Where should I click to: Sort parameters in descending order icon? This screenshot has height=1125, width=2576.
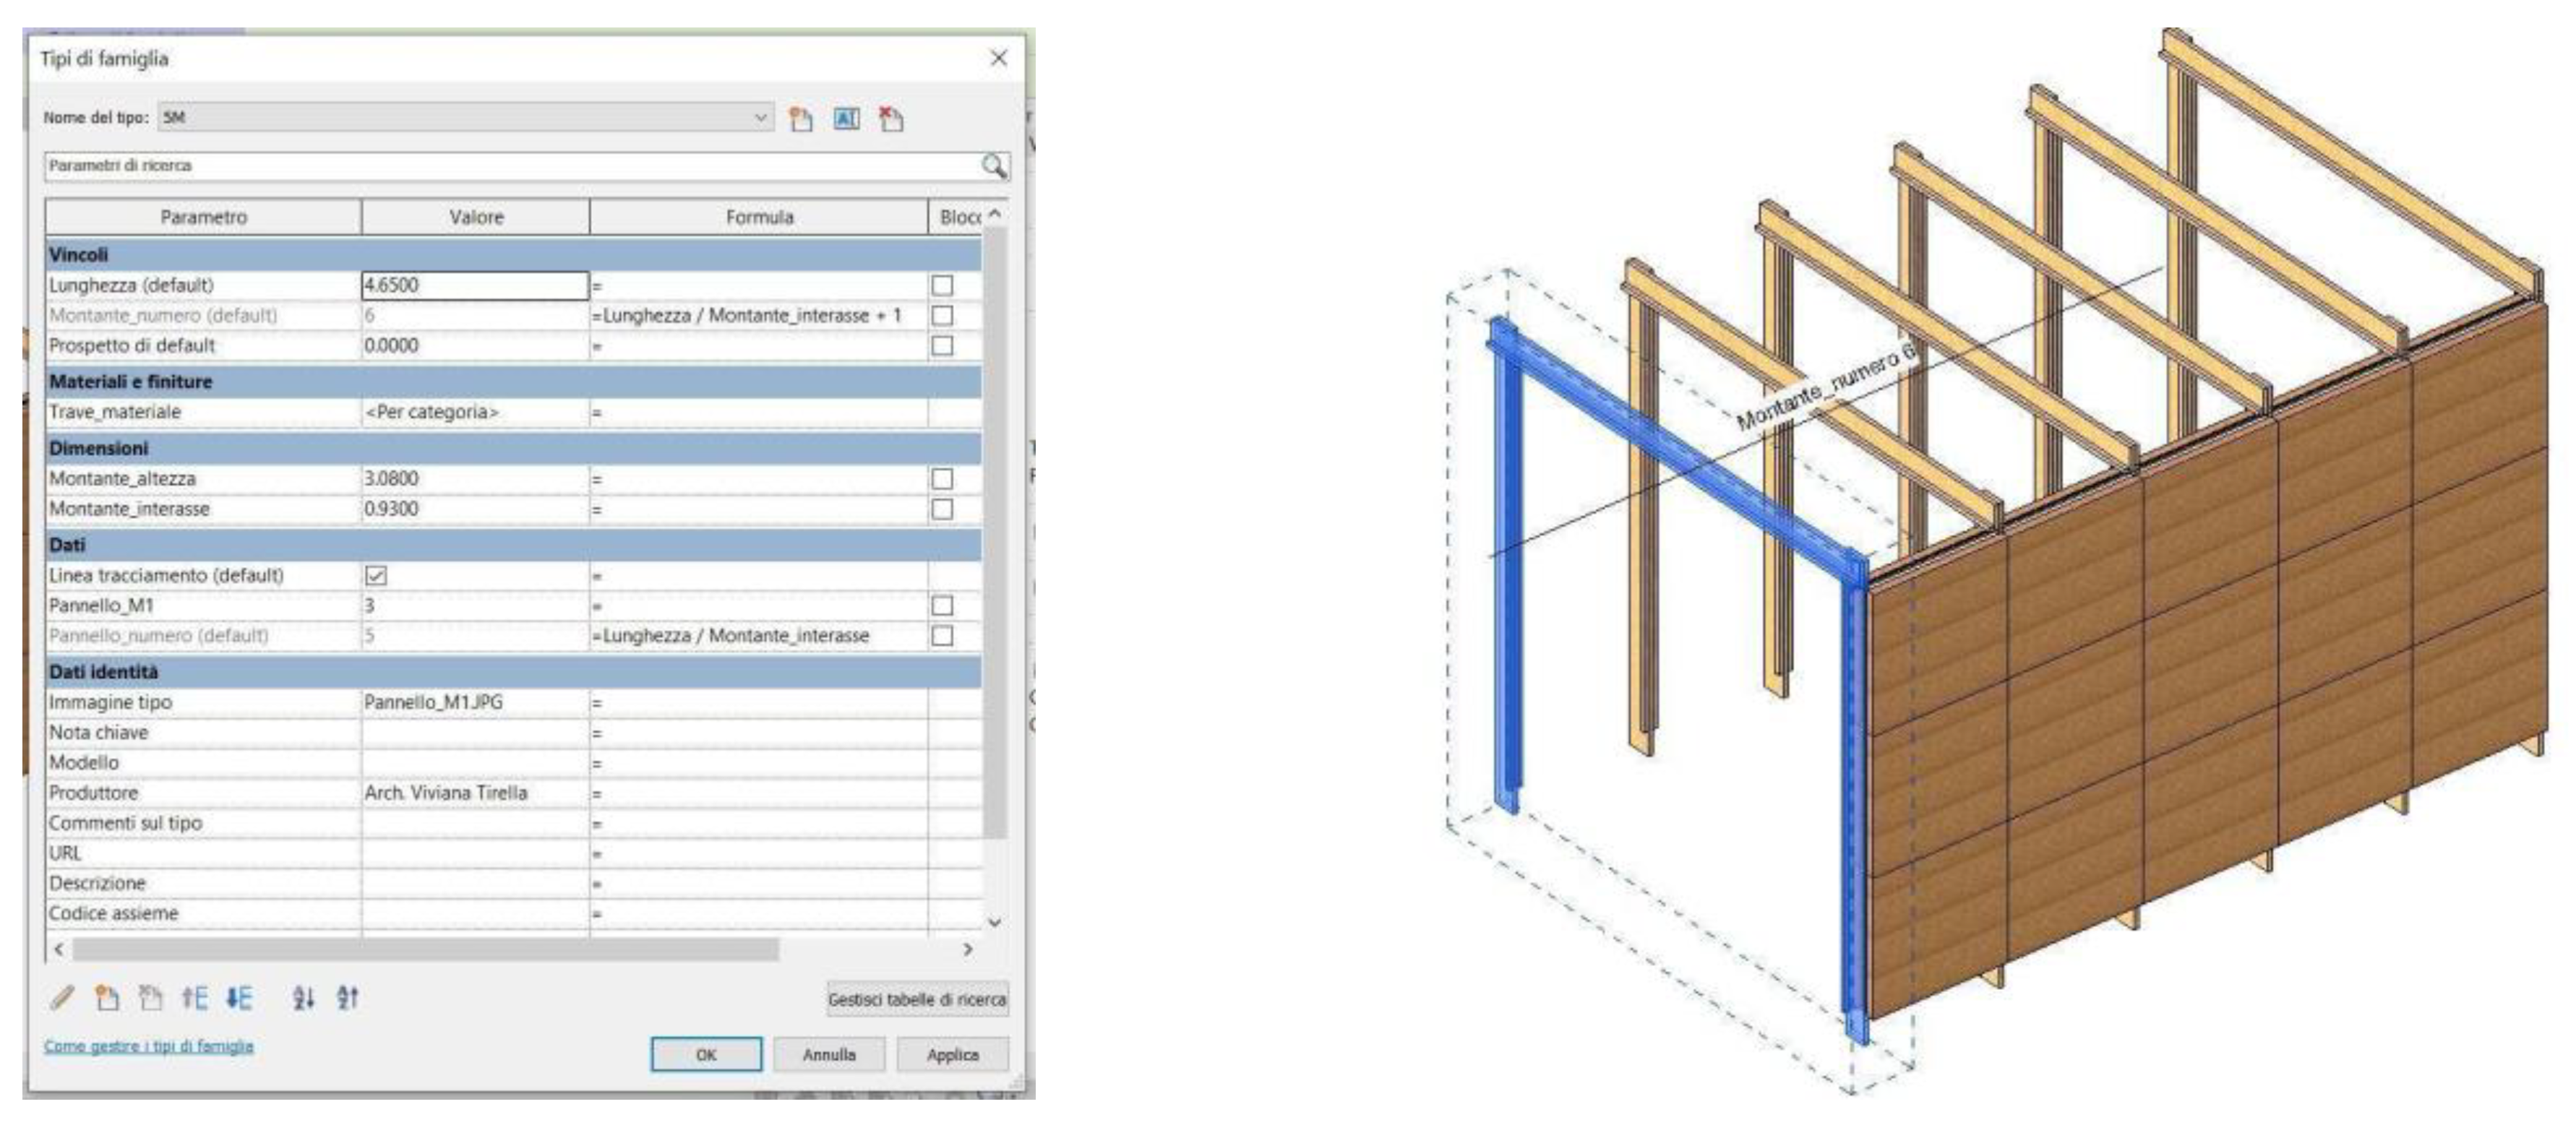tap(347, 997)
